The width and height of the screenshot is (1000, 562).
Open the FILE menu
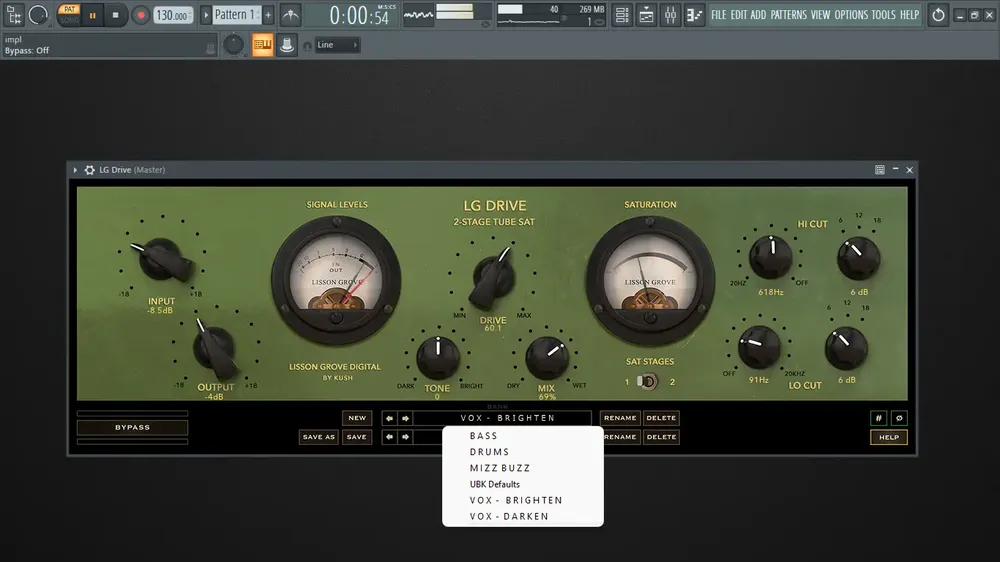[718, 15]
